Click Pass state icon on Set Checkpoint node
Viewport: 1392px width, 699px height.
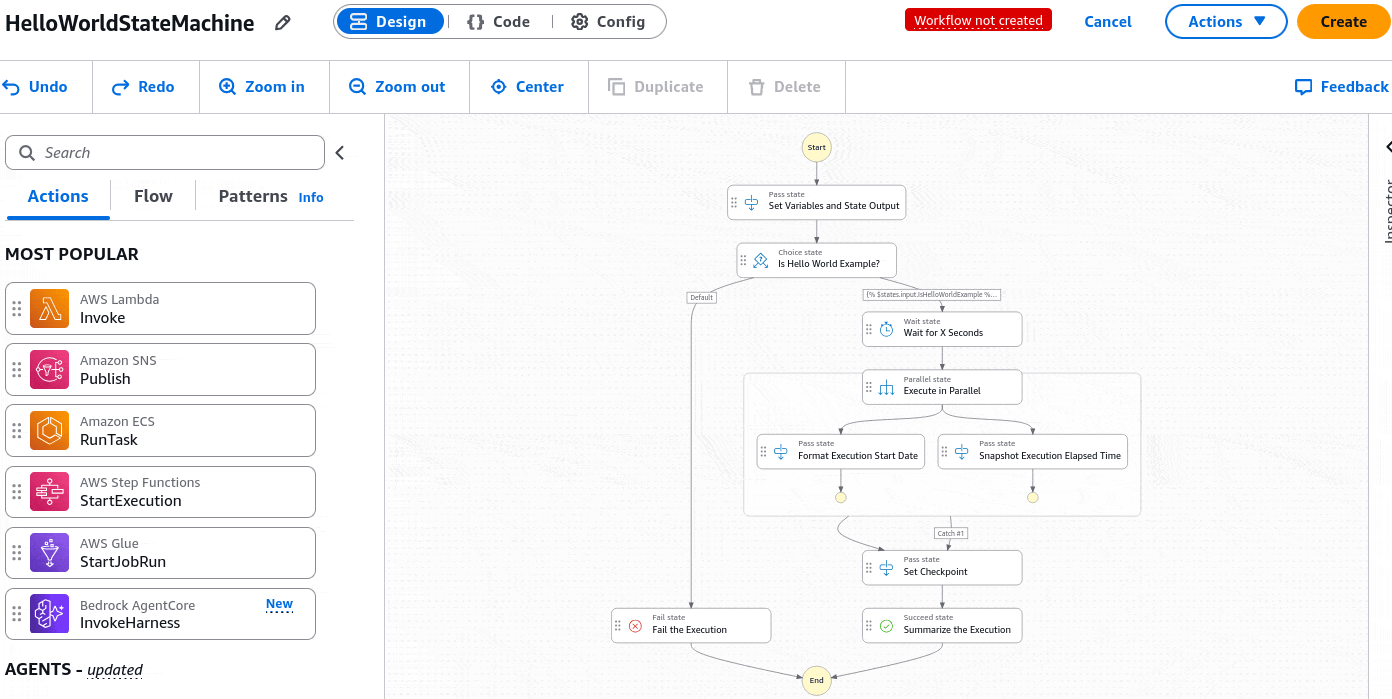coord(886,568)
